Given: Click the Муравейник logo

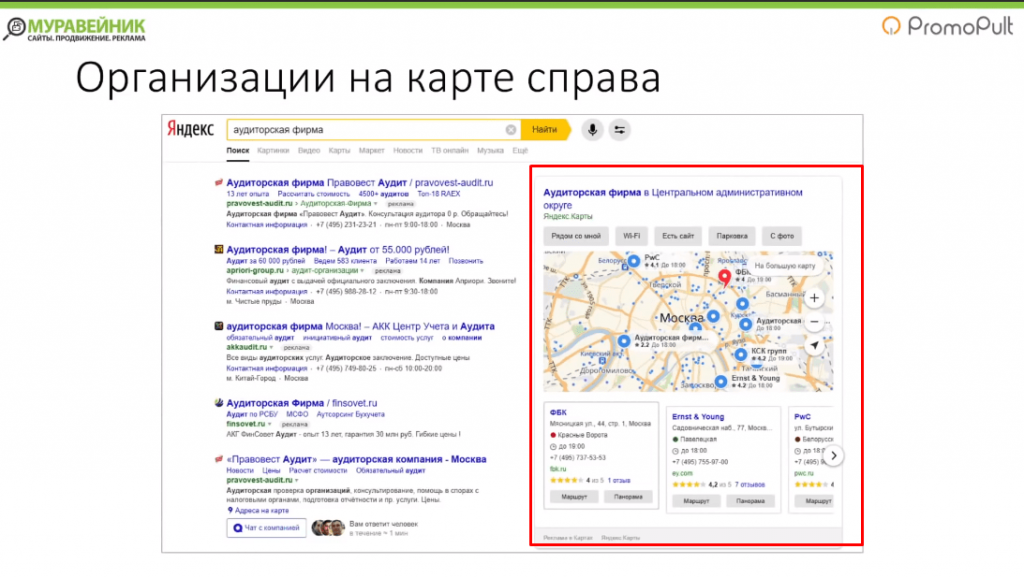Looking at the screenshot, I should tap(74, 29).
